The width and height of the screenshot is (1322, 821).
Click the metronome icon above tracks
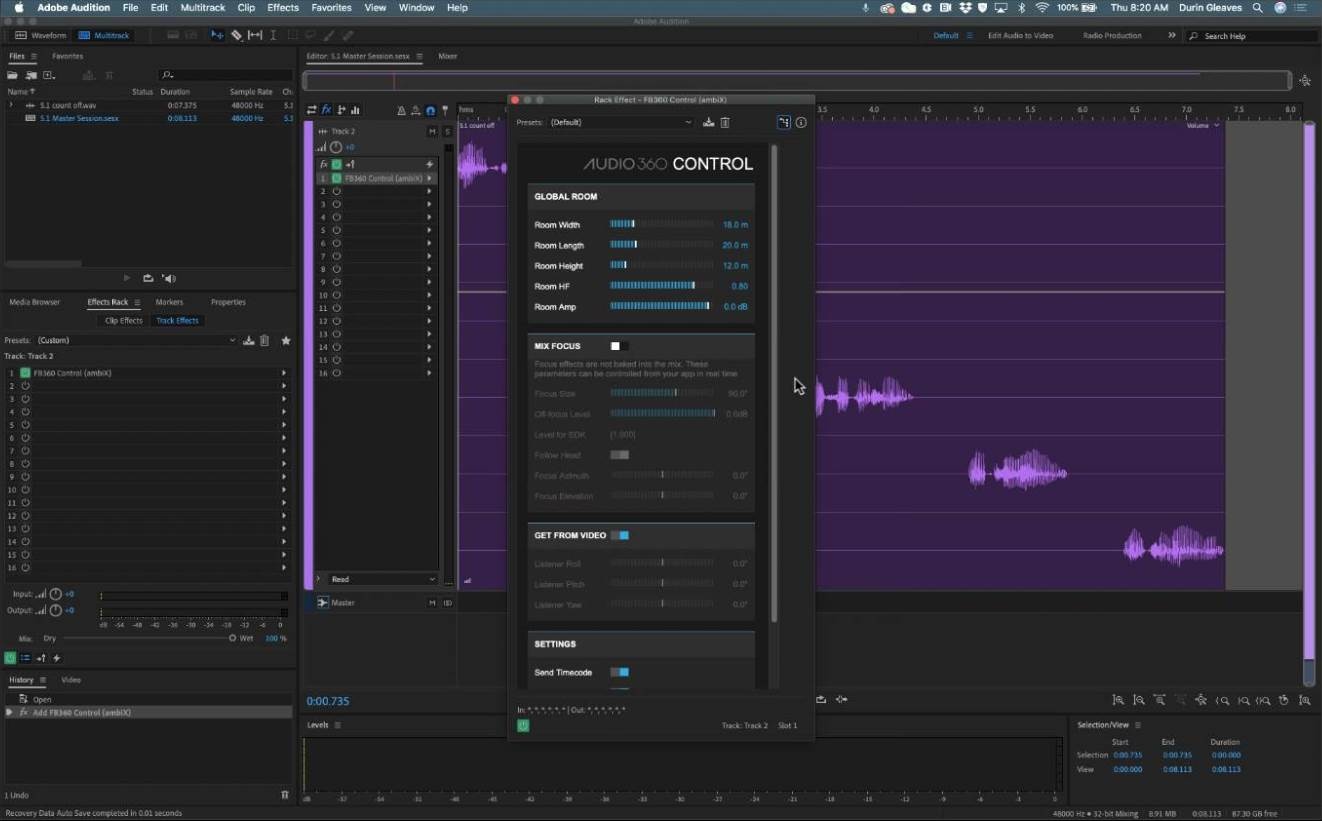click(x=401, y=111)
